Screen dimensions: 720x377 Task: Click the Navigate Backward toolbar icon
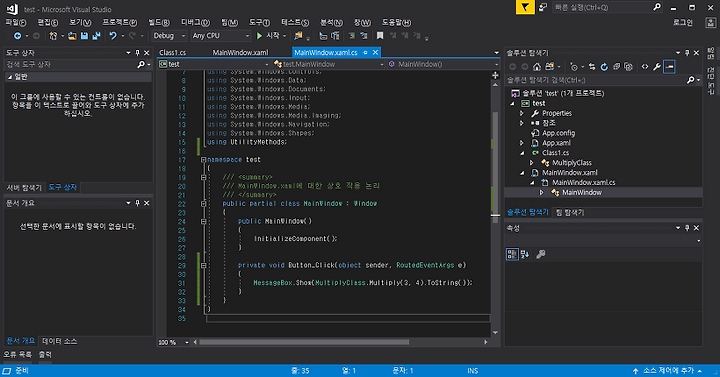click(x=17, y=36)
